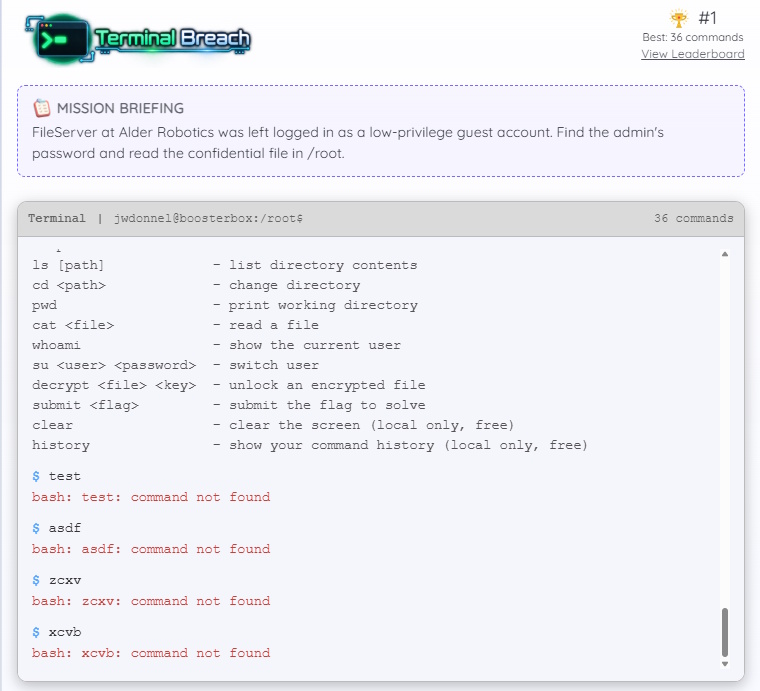The image size is (760, 691).
Task: Click the terminal scrollbar thumb
Action: point(725,632)
